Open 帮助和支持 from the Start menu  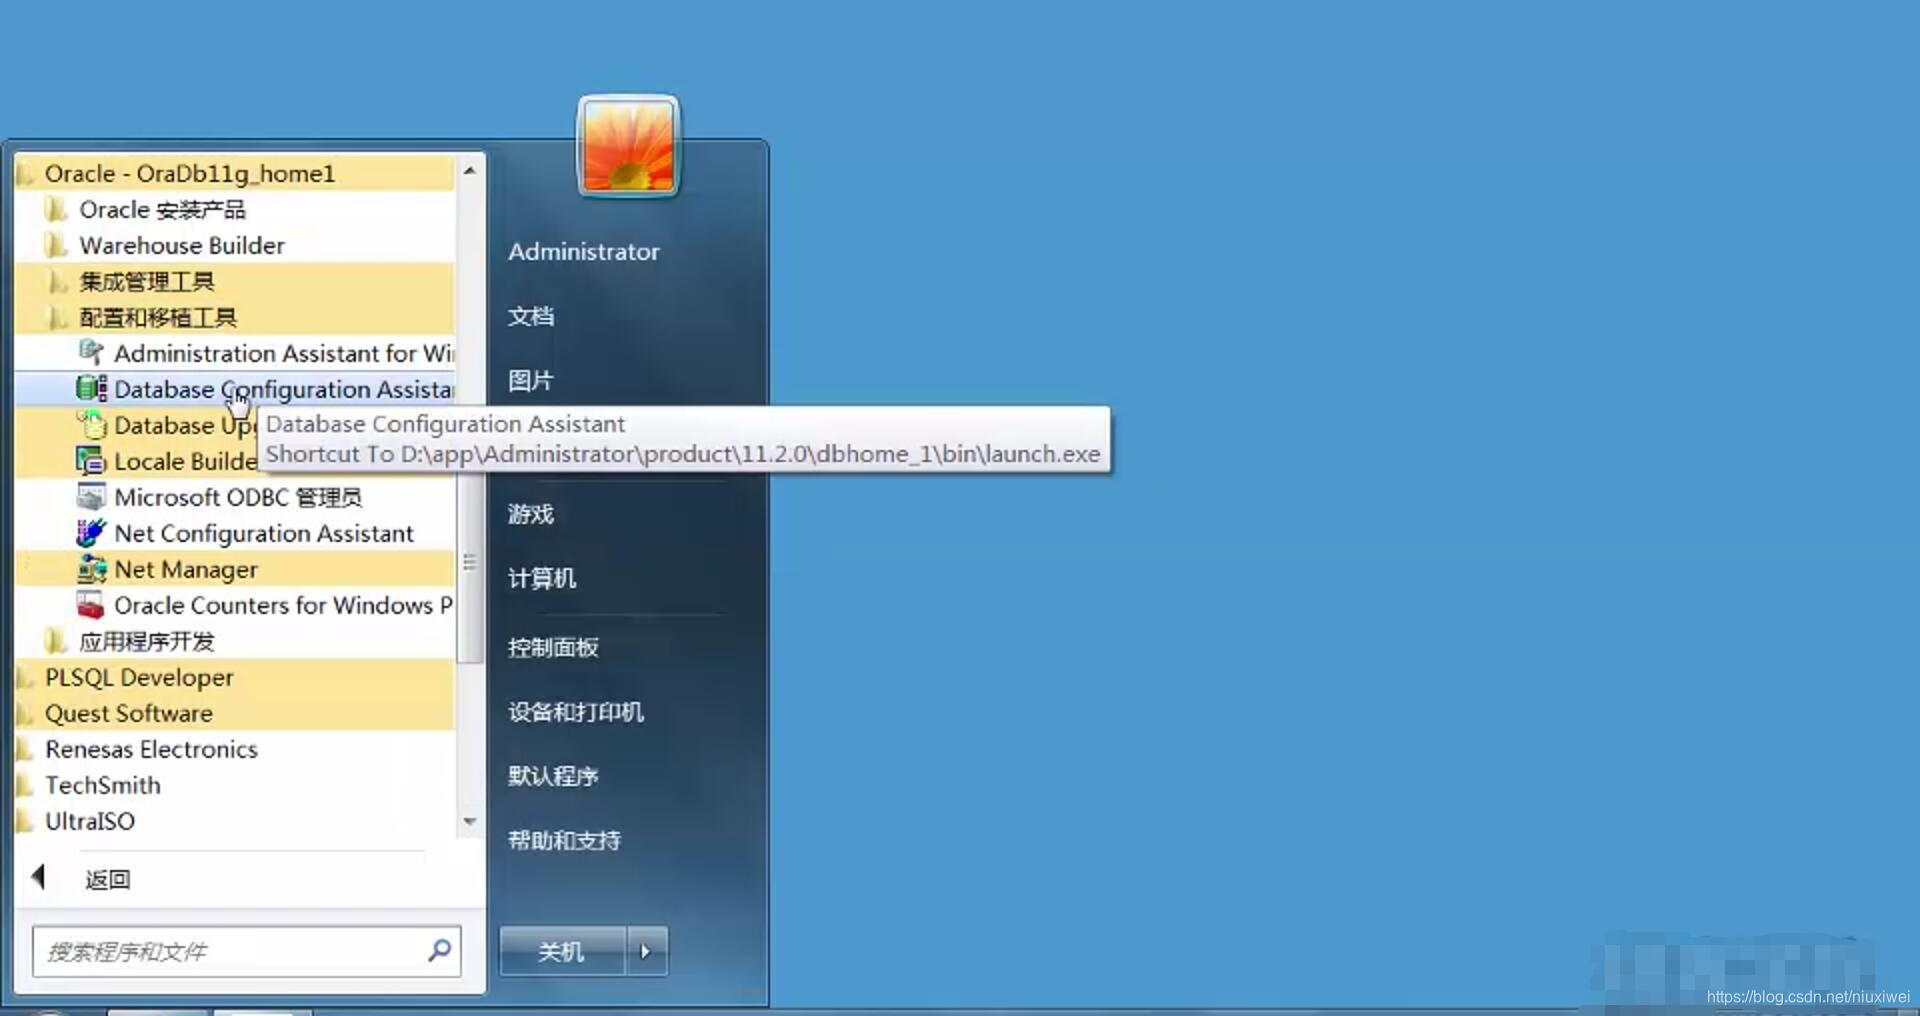click(565, 840)
